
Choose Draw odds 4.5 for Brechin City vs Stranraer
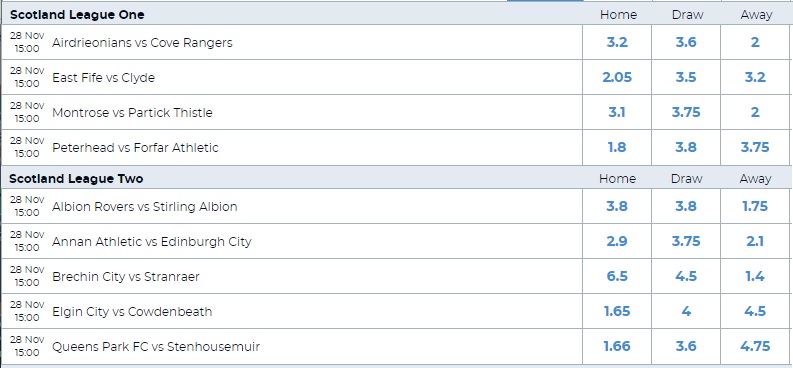click(x=686, y=276)
